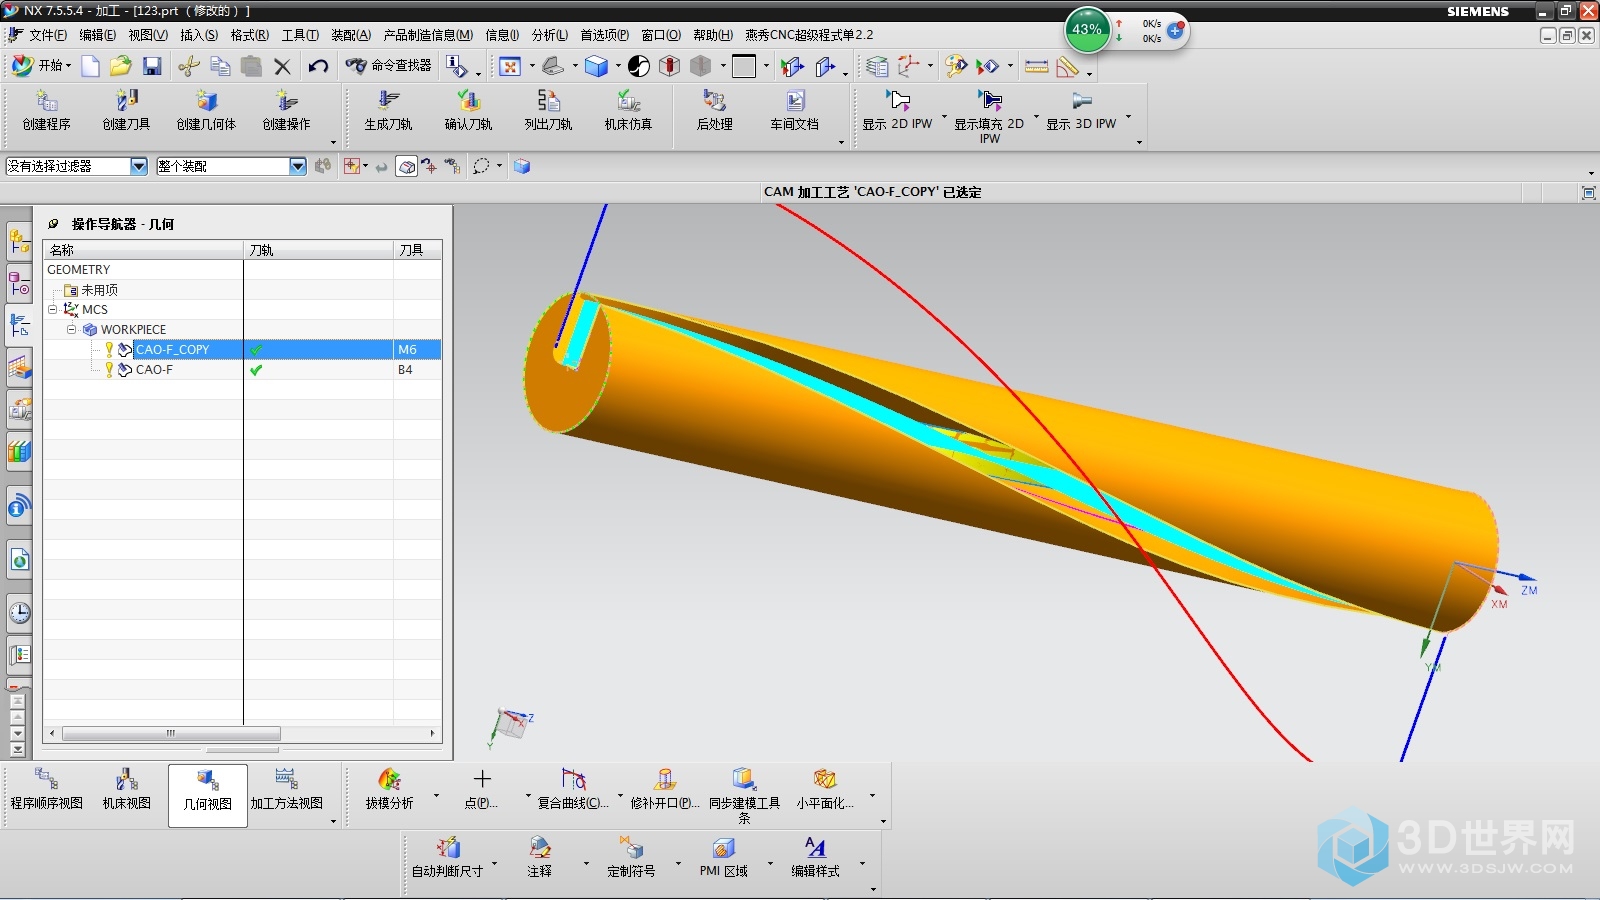Click the 修补开口 patch openings icon
Viewport: 1600px width, 900px height.
coord(664,779)
